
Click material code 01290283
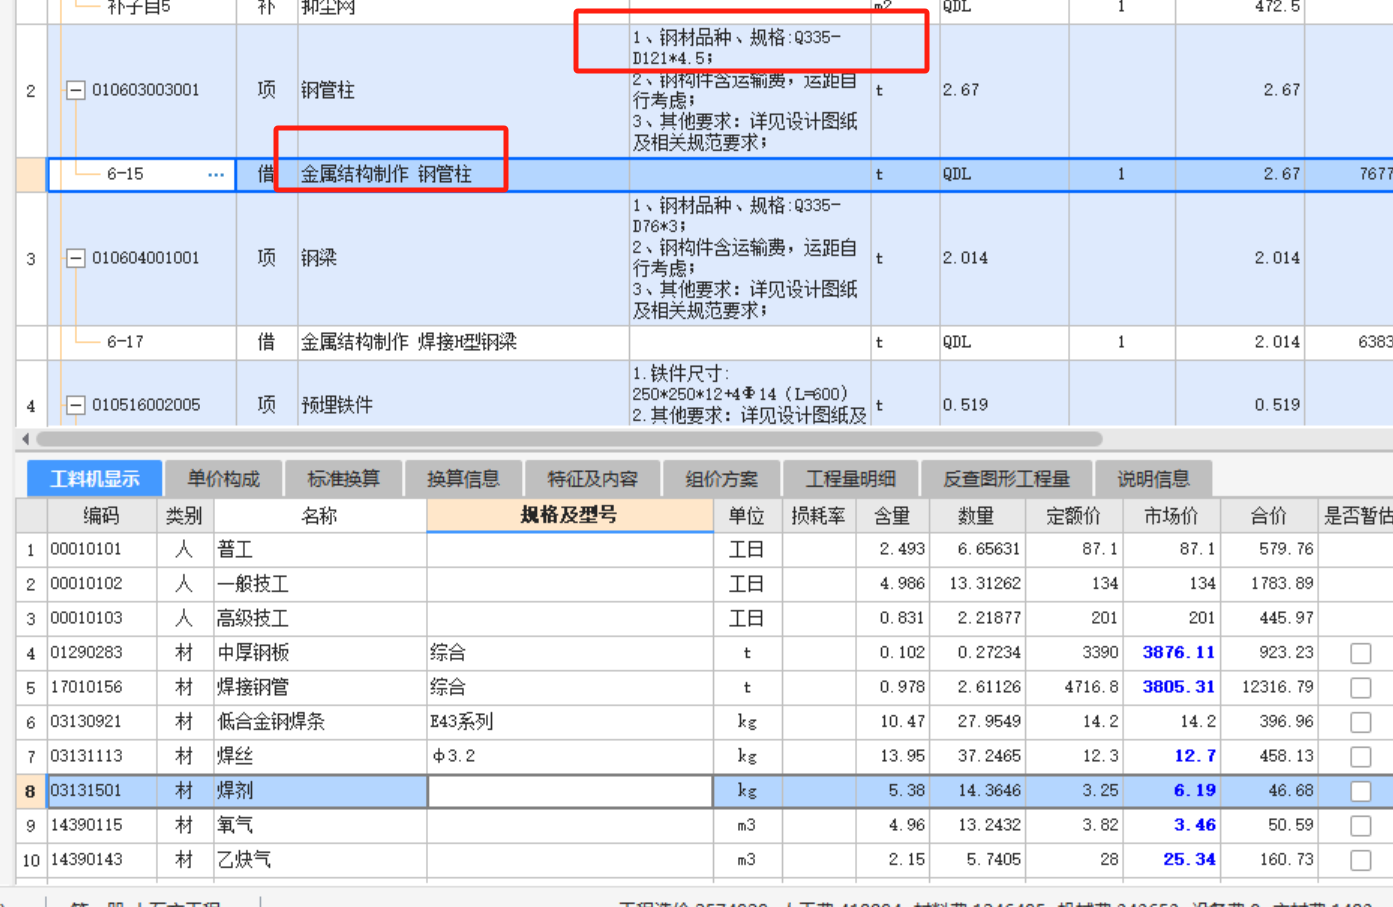click(86, 653)
